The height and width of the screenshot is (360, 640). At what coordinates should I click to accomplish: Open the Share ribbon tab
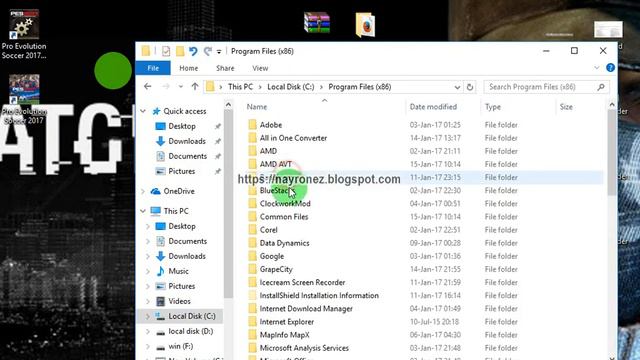pyautogui.click(x=225, y=68)
